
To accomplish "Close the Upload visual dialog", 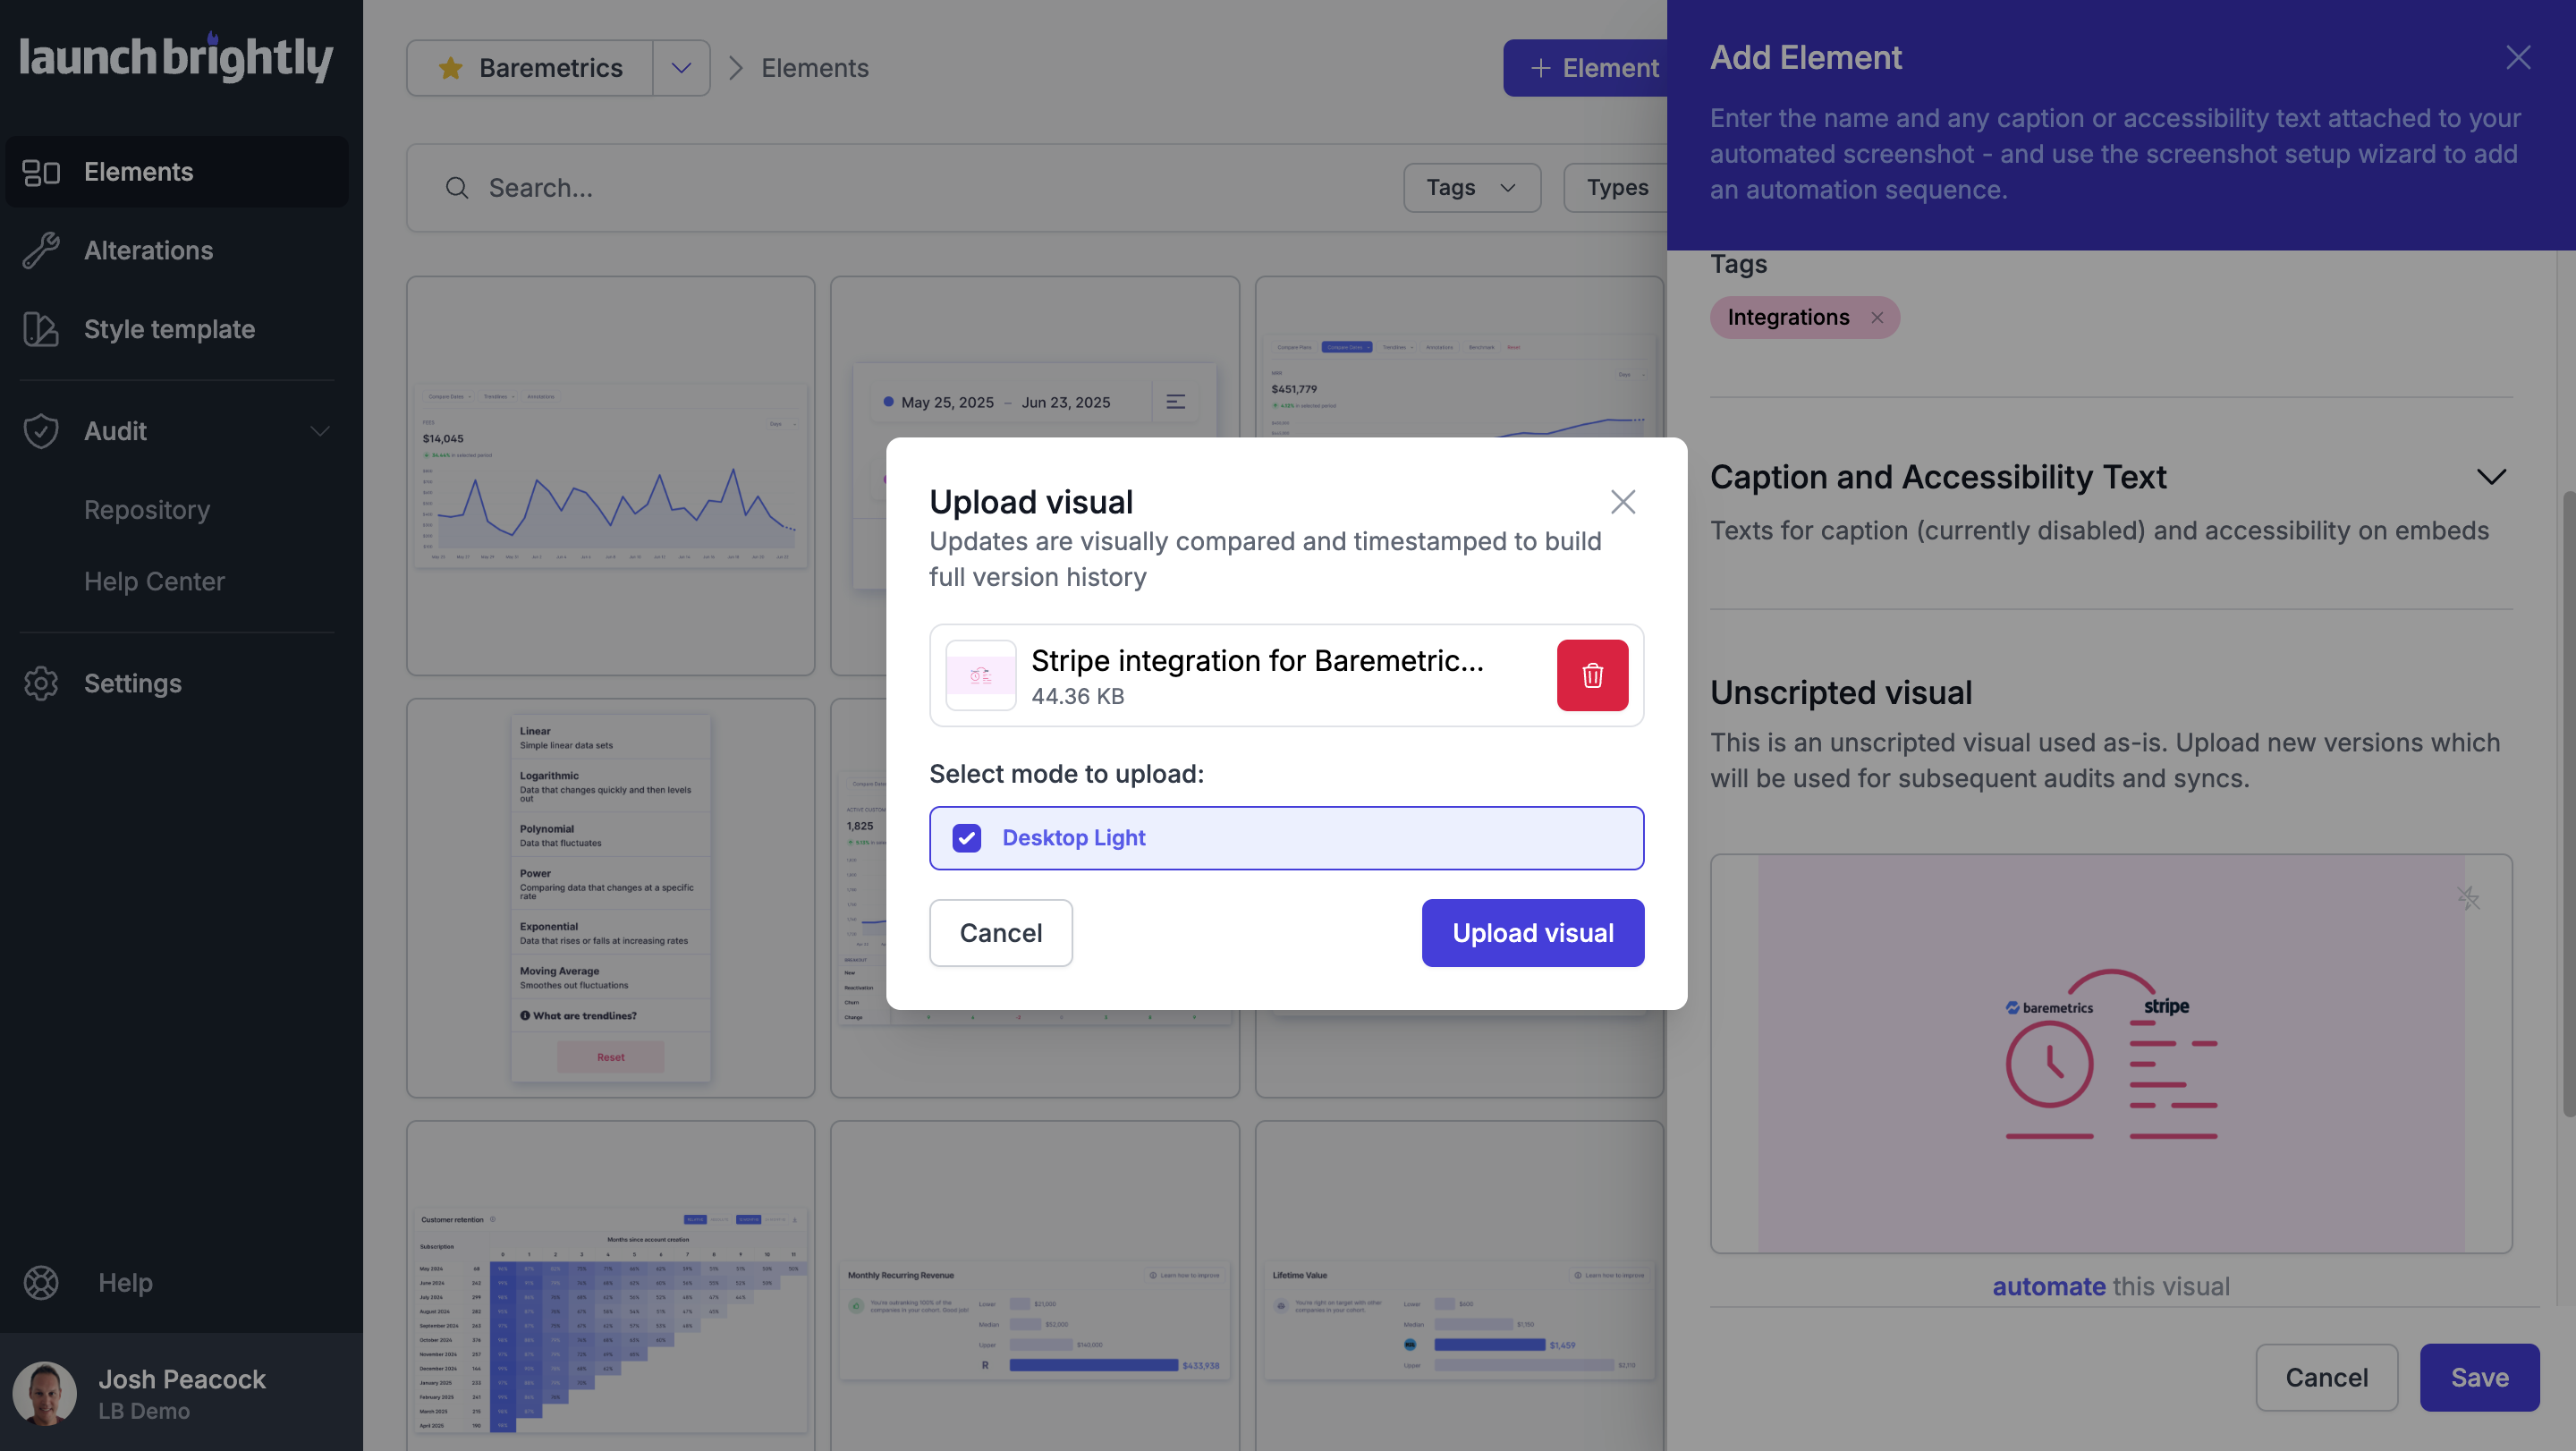I will click(1623, 502).
